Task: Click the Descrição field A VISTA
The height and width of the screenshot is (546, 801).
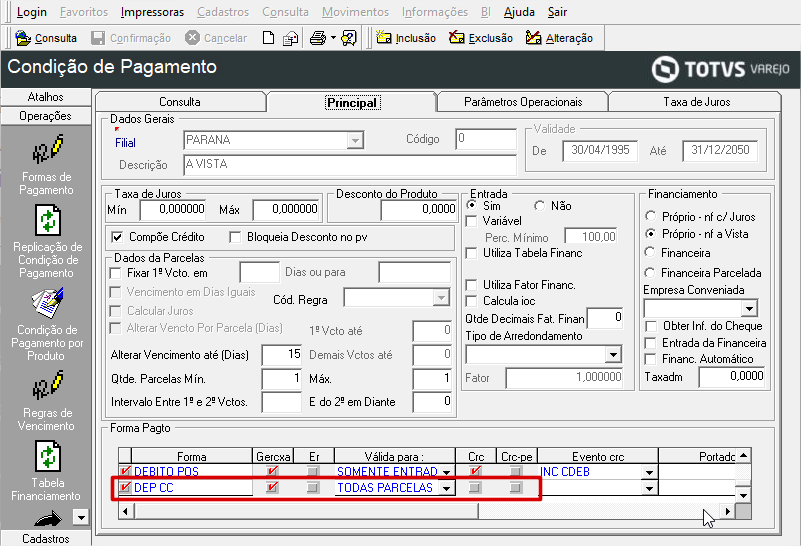Action: pos(350,164)
